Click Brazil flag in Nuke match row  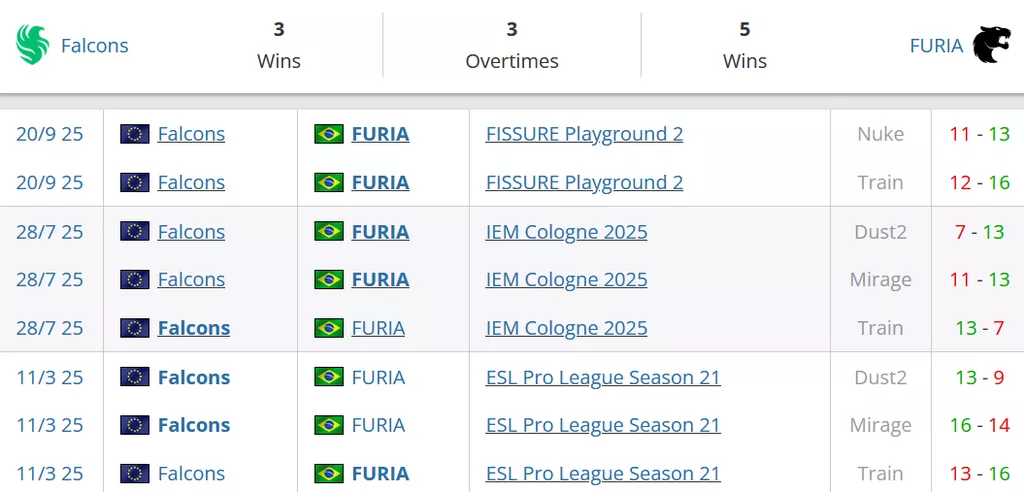pyautogui.click(x=329, y=134)
